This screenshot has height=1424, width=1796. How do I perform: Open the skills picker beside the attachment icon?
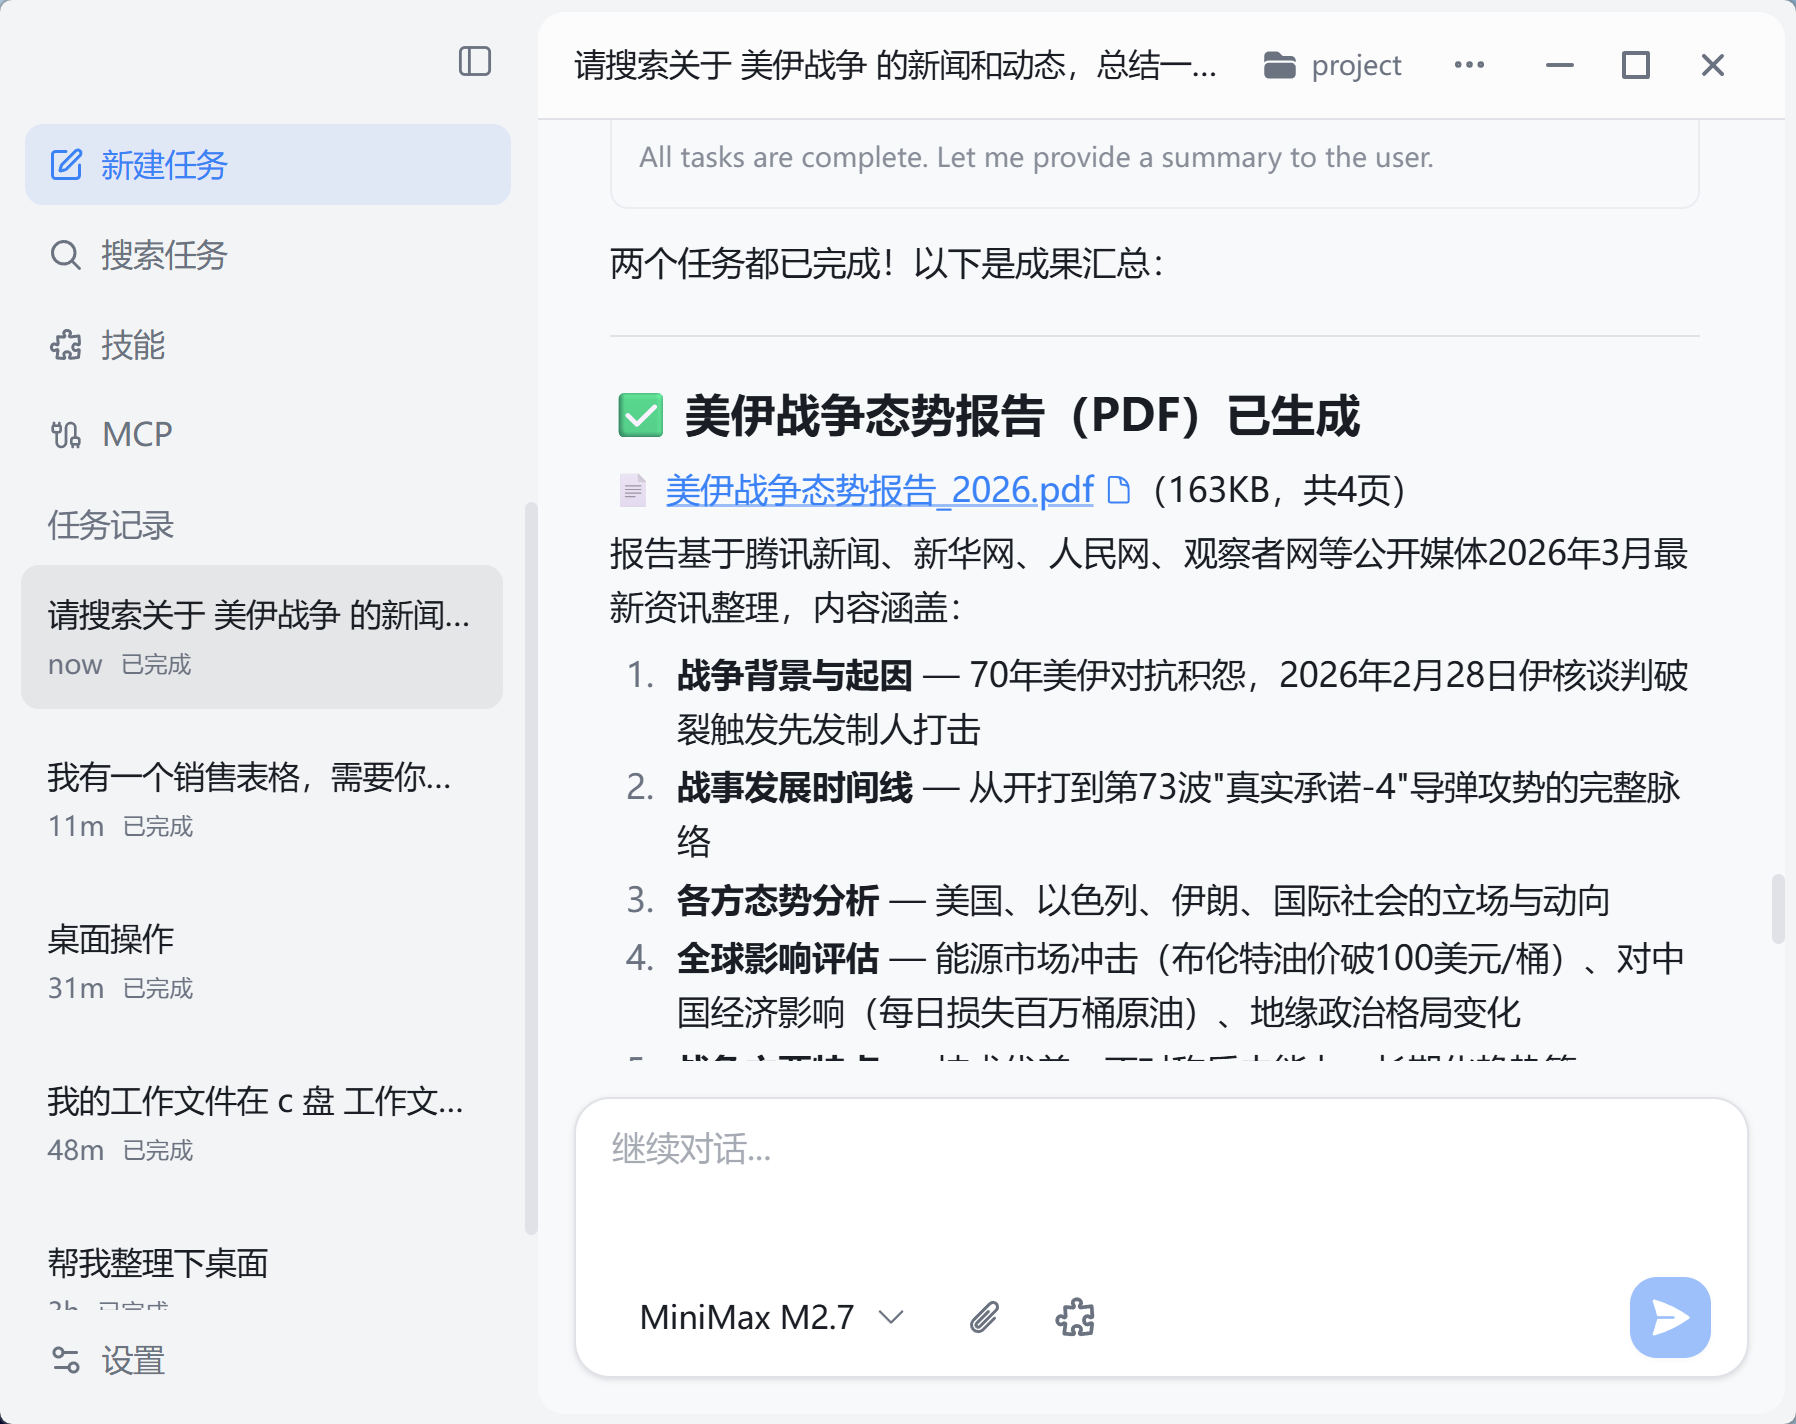coord(1076,1318)
